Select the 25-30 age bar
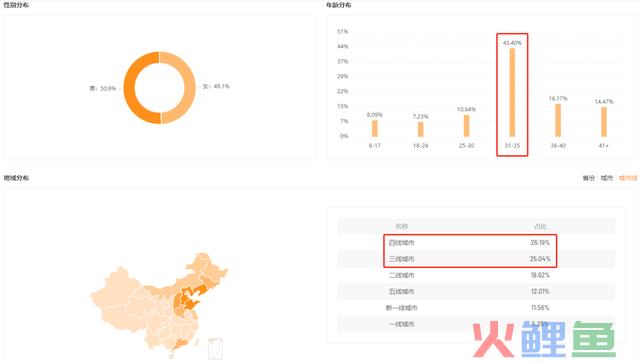The image size is (640, 363). 466,126
